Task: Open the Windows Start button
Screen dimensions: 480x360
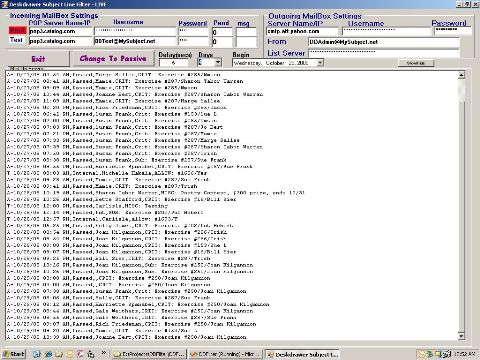Action: (13, 354)
